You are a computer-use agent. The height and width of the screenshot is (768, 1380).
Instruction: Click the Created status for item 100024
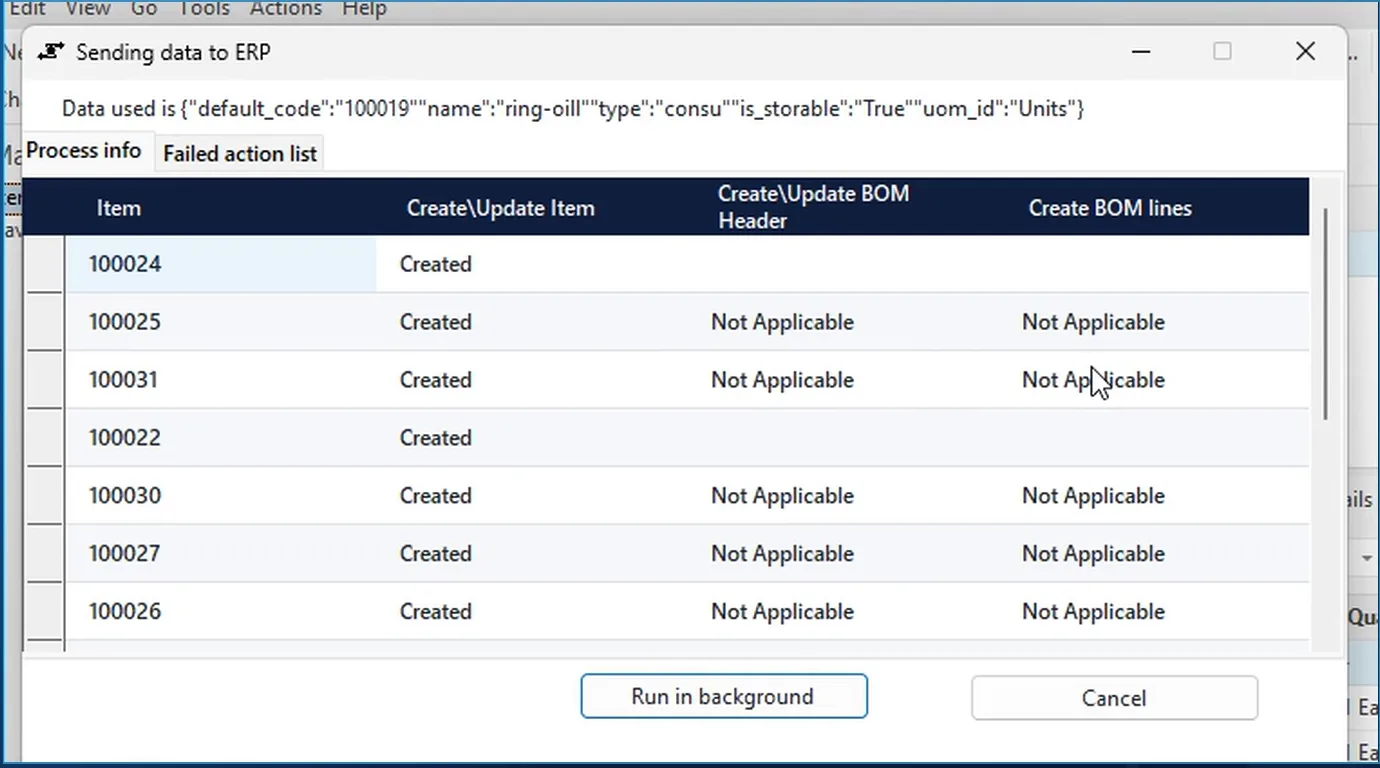(435, 264)
